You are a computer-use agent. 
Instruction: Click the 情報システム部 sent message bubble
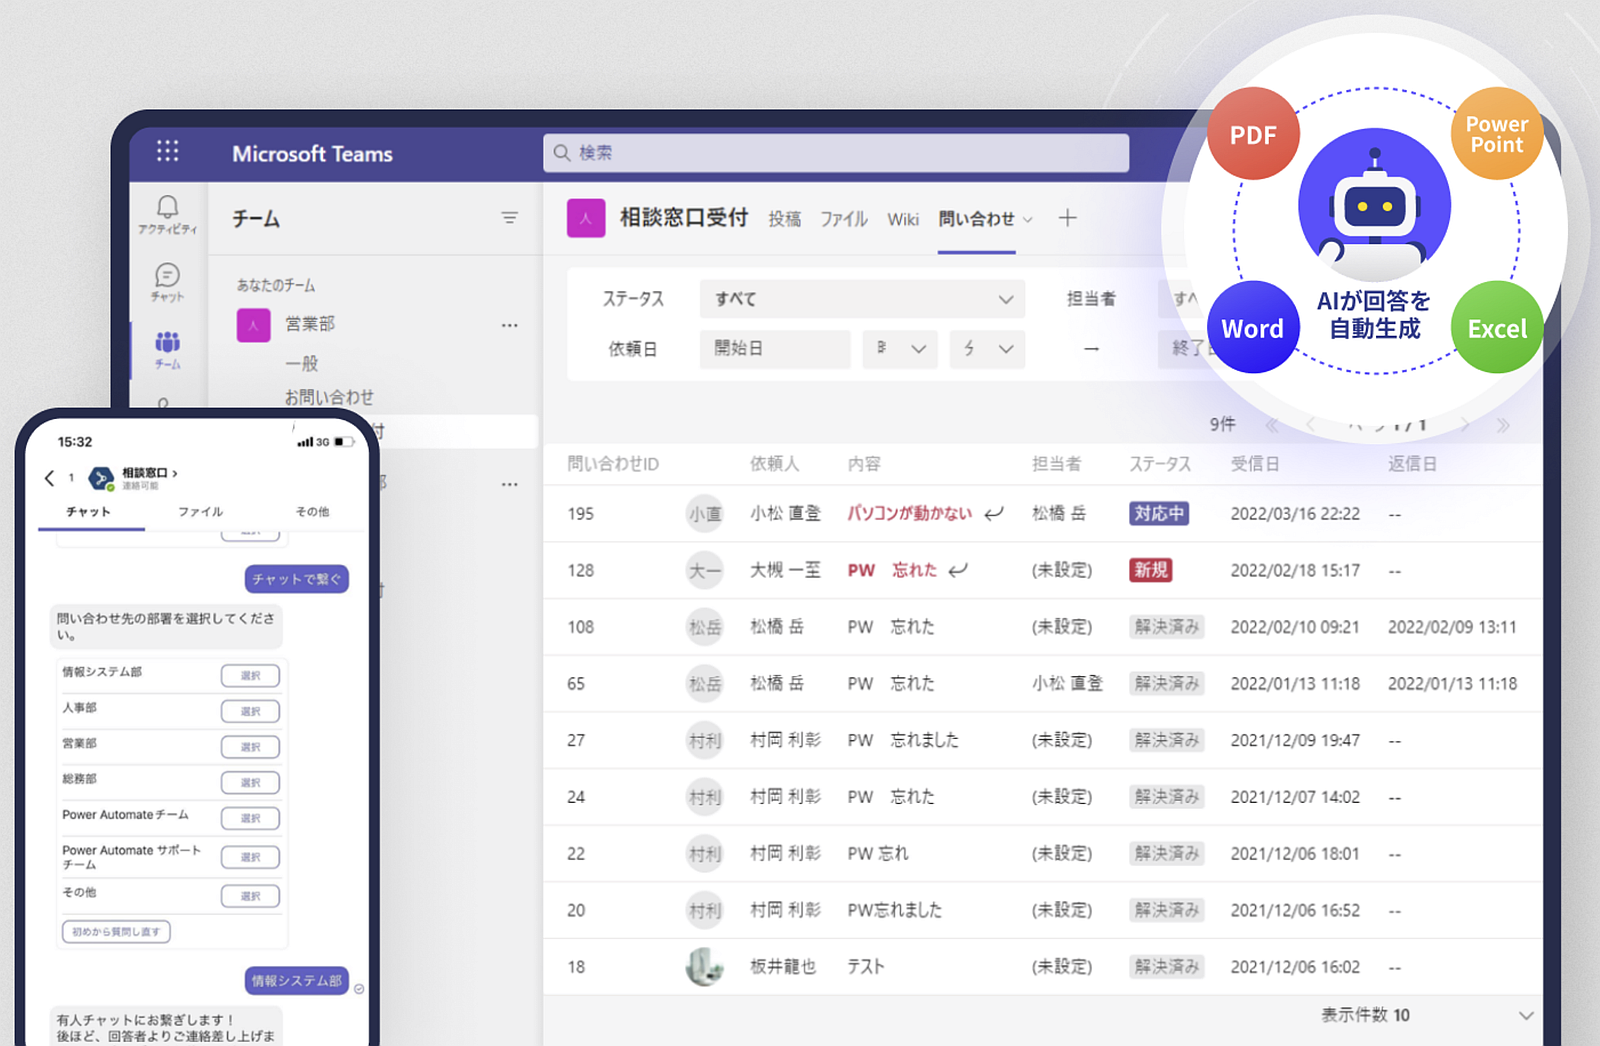tap(297, 981)
